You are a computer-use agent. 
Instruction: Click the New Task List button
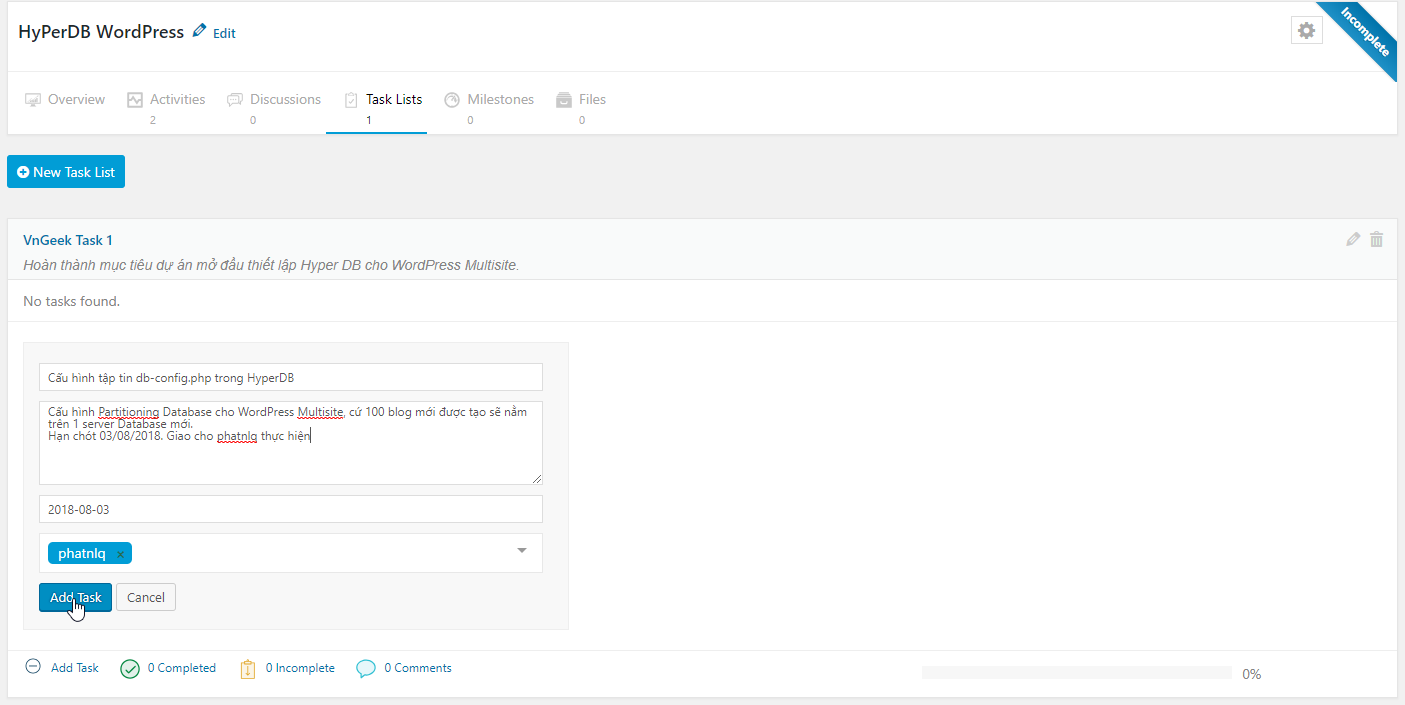(66, 172)
